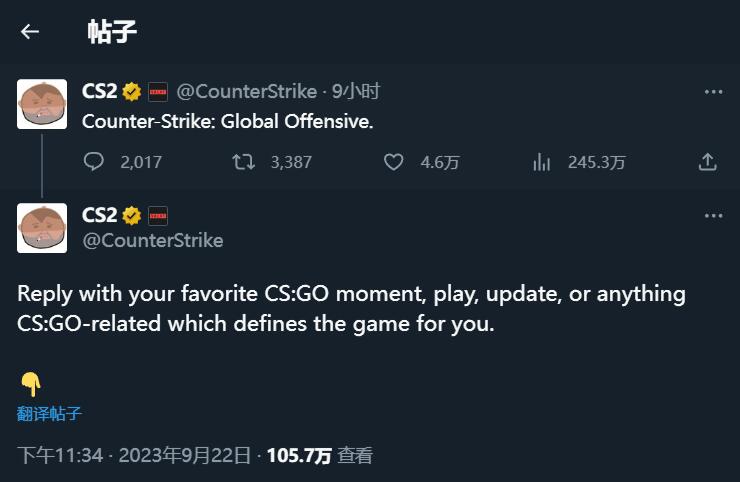Like the first CS2 post
740x482 pixels.
393,162
